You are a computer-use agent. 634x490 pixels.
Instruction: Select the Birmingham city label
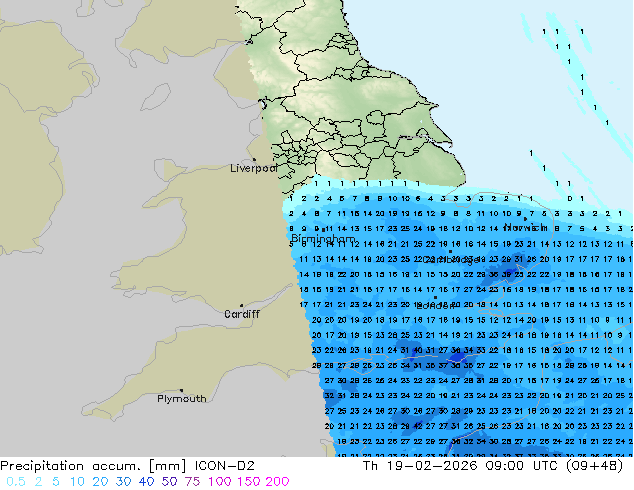[x=323, y=239]
